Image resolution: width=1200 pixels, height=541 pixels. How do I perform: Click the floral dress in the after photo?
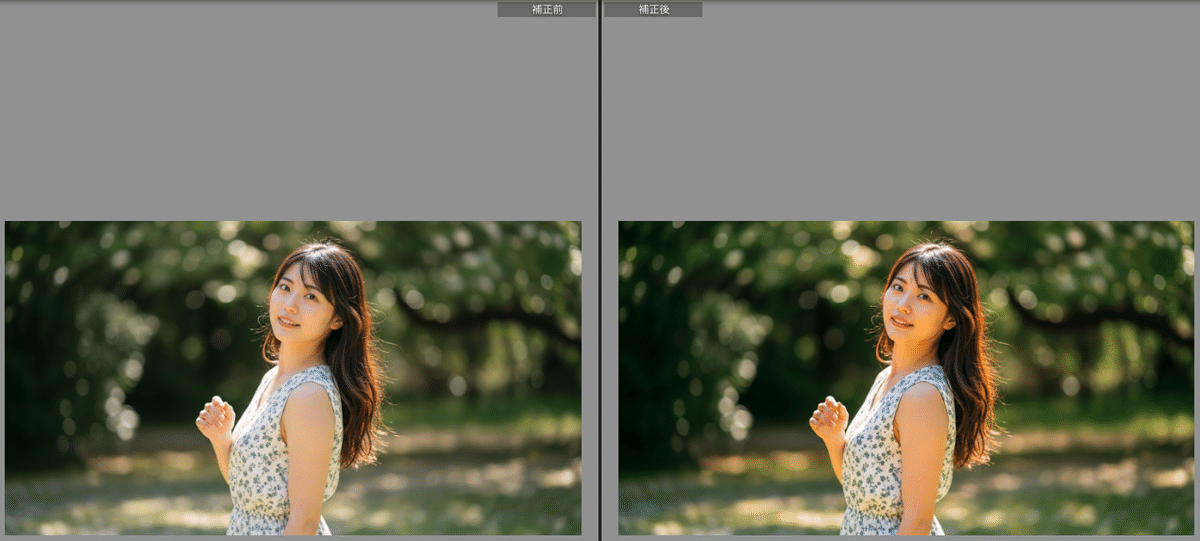point(876,460)
